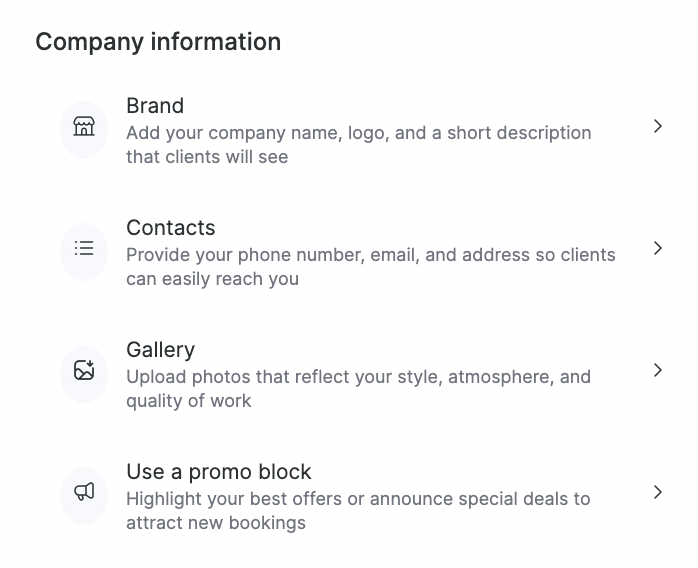Select the Brand title
This screenshot has width=698, height=568.
coord(155,106)
